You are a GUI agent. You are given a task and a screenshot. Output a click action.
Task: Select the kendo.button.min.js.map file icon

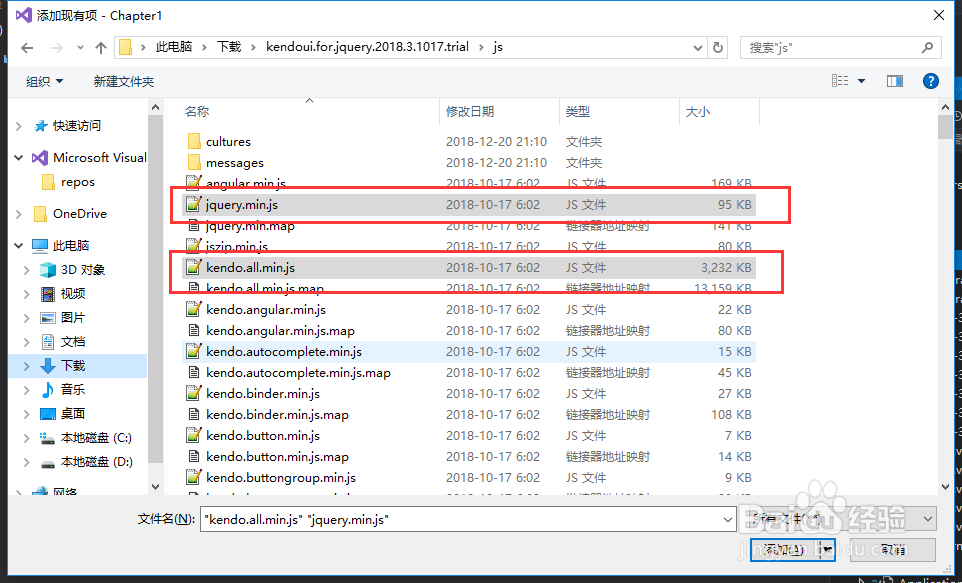tap(194, 457)
